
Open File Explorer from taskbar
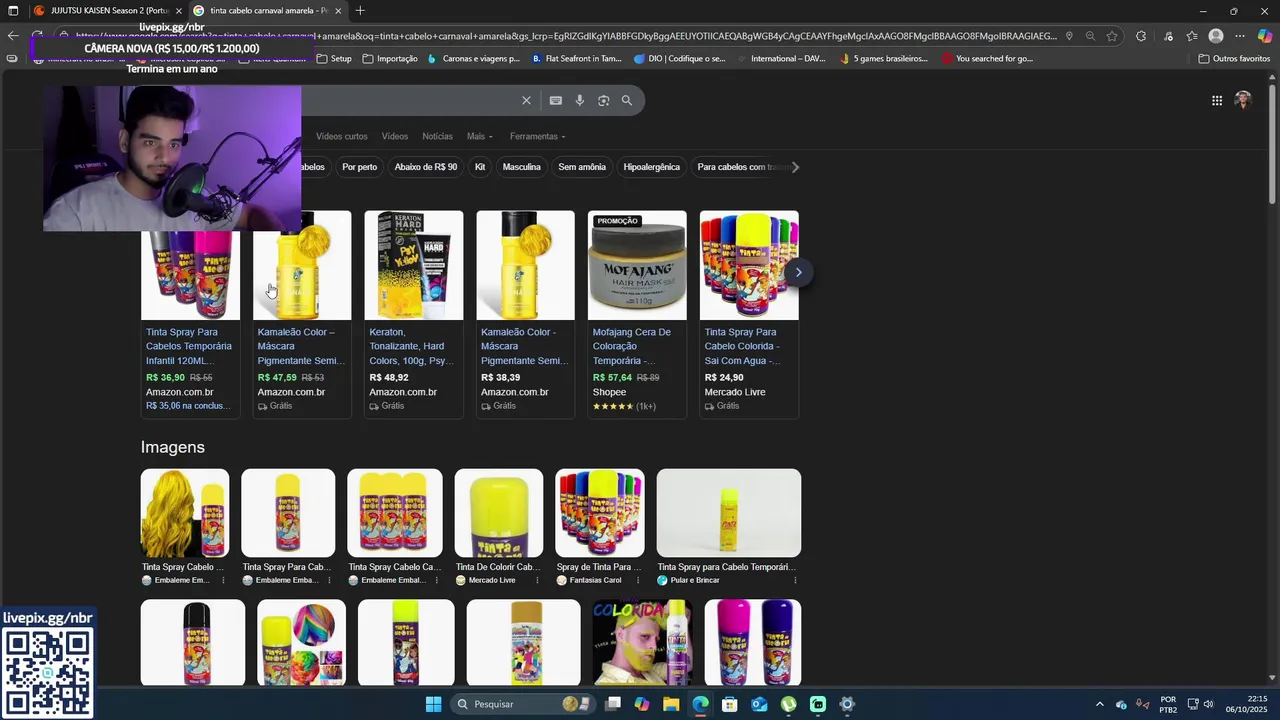coord(671,704)
